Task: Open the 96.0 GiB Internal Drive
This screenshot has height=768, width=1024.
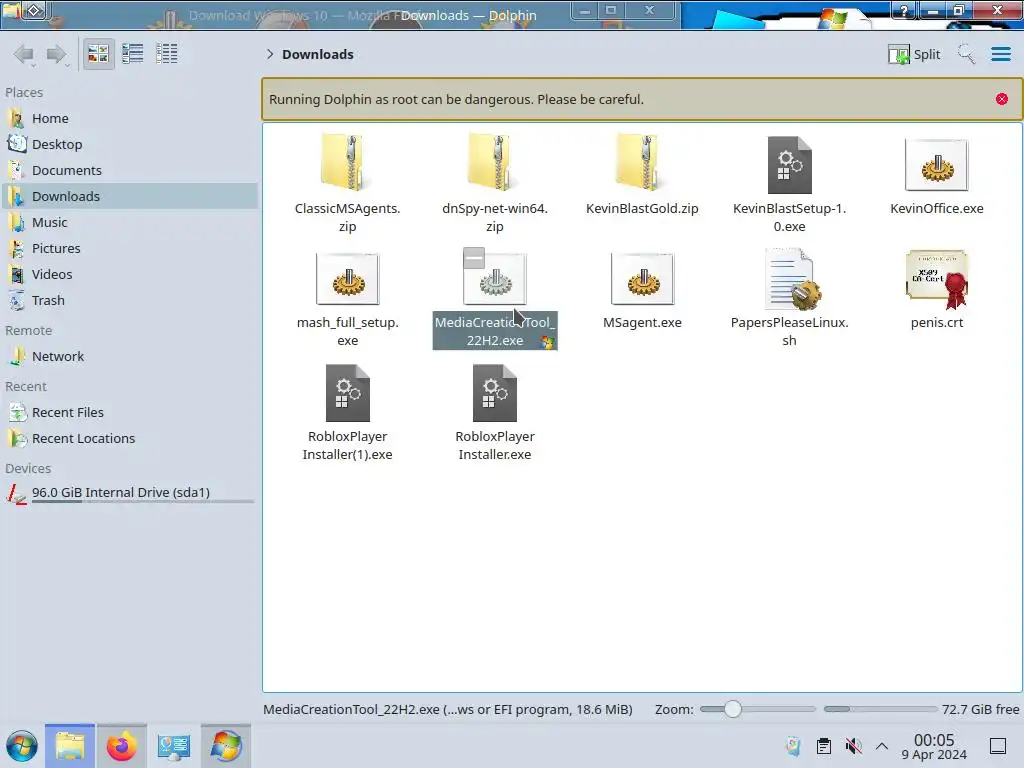Action: (130, 494)
